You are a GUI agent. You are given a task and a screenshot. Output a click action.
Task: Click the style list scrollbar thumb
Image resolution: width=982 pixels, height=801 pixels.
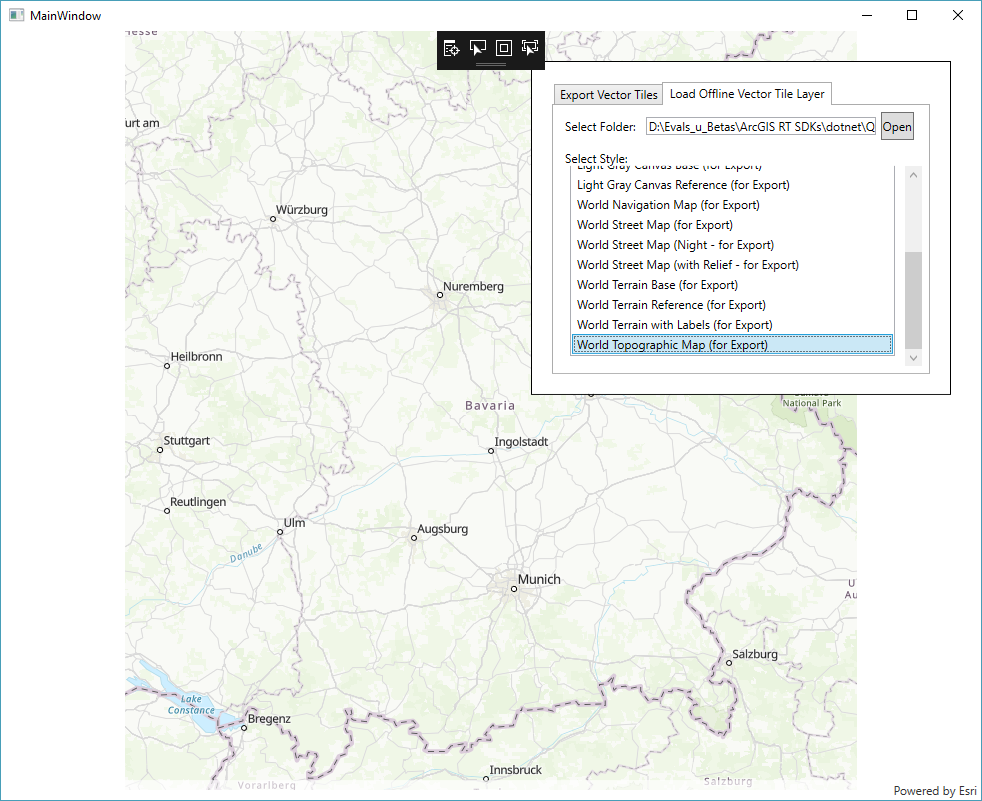[x=913, y=300]
